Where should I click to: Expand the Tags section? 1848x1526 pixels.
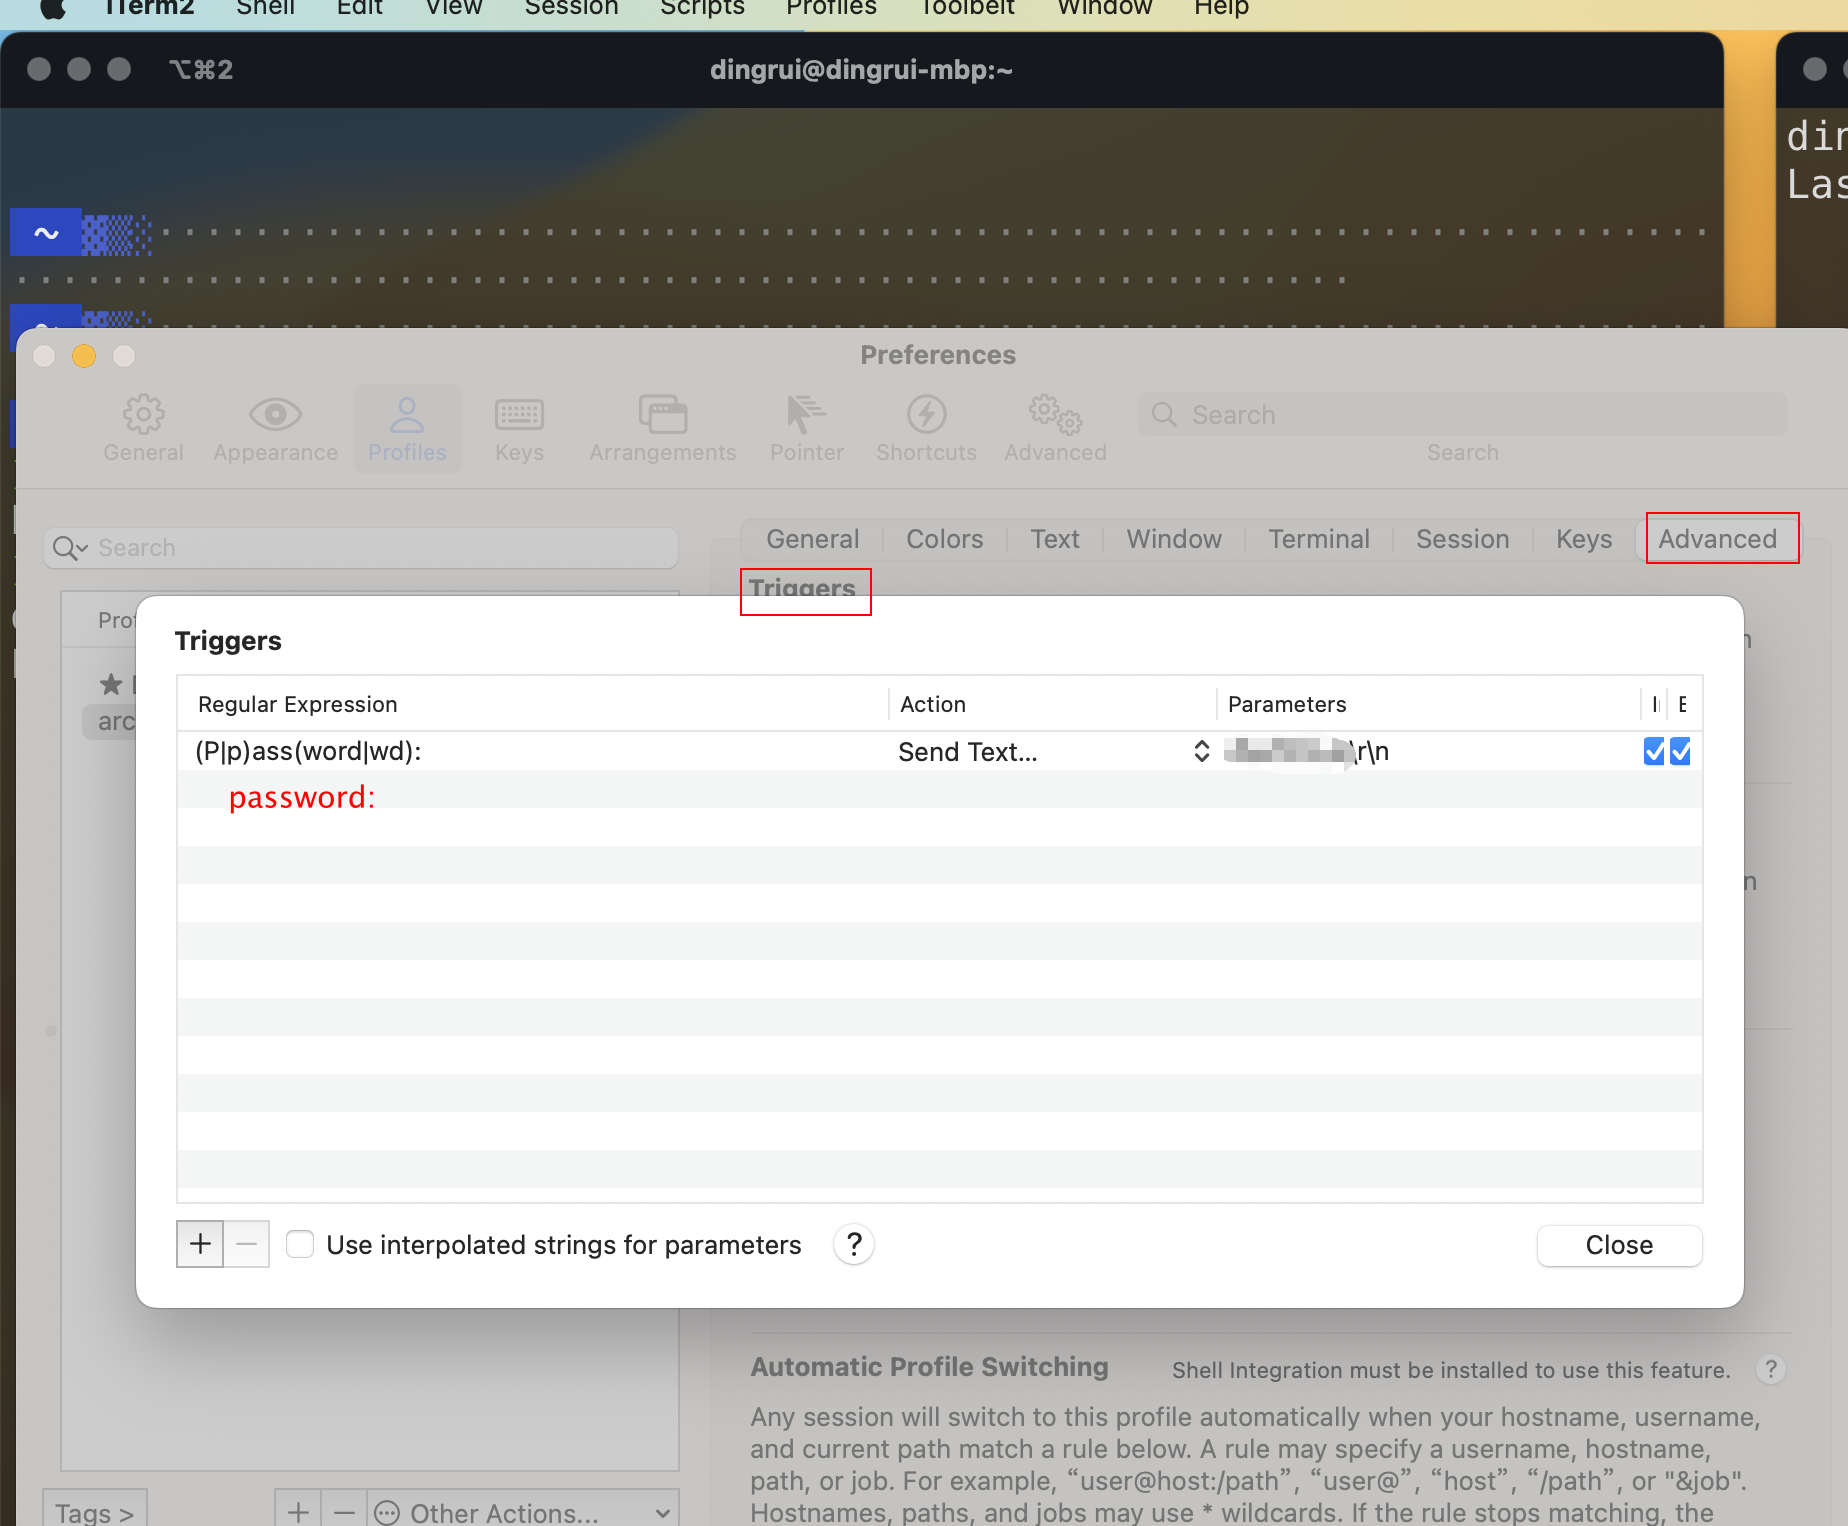pos(95,1512)
